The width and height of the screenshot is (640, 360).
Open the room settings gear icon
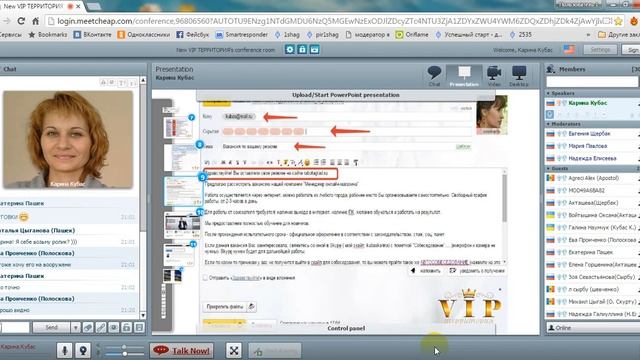290,49
